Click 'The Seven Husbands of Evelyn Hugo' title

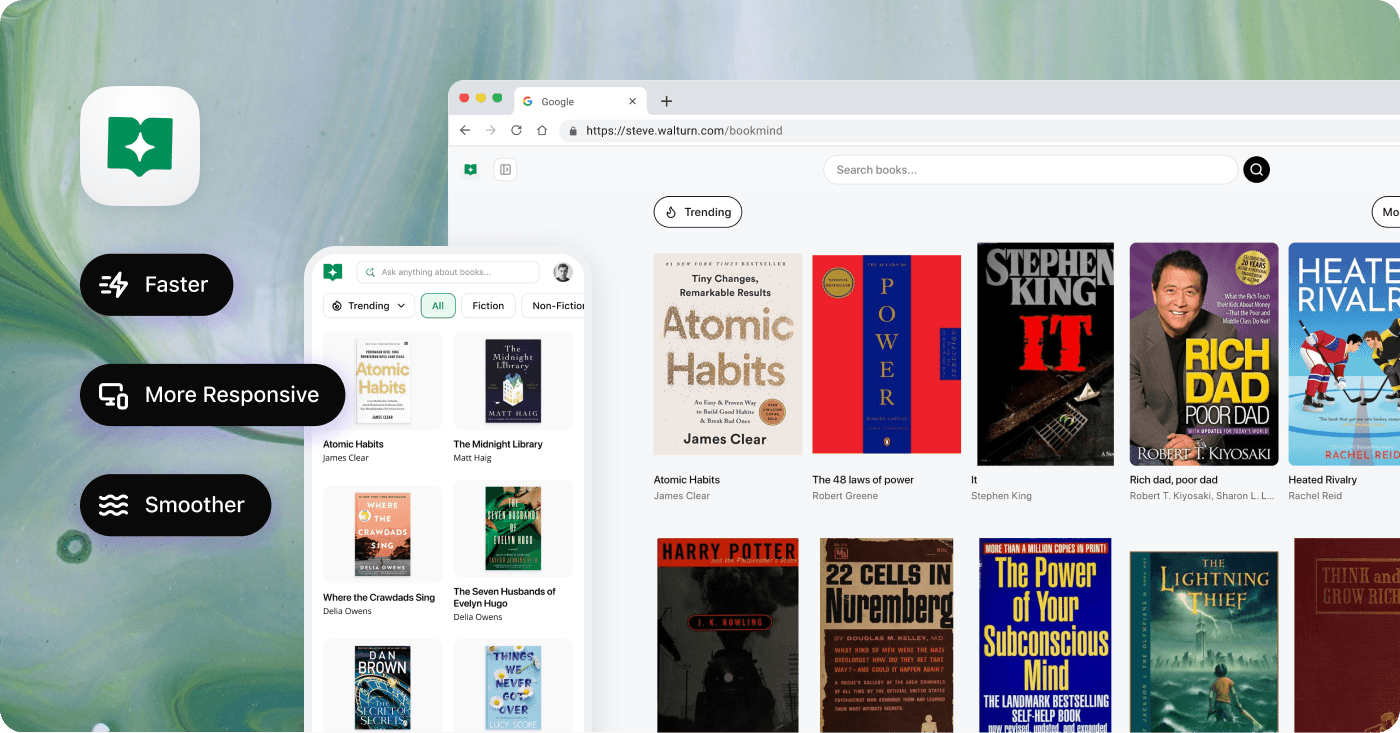coord(504,598)
